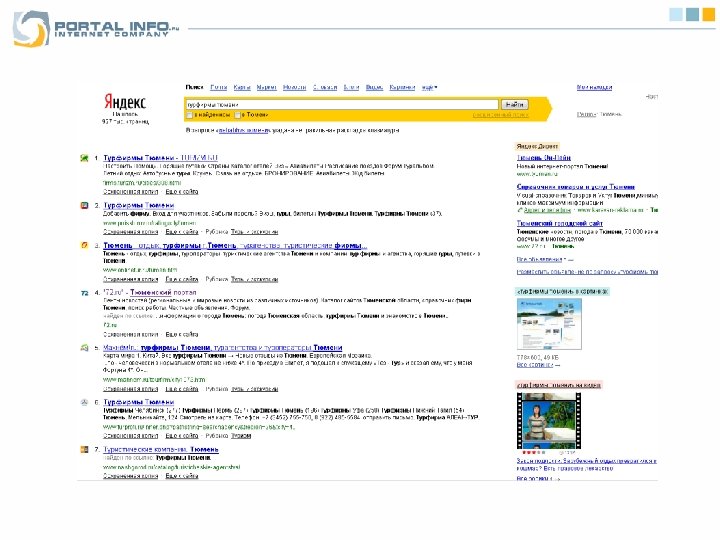This screenshot has width=720, height=540.
Task: Switch to the Карты tab
Action: coord(242,87)
